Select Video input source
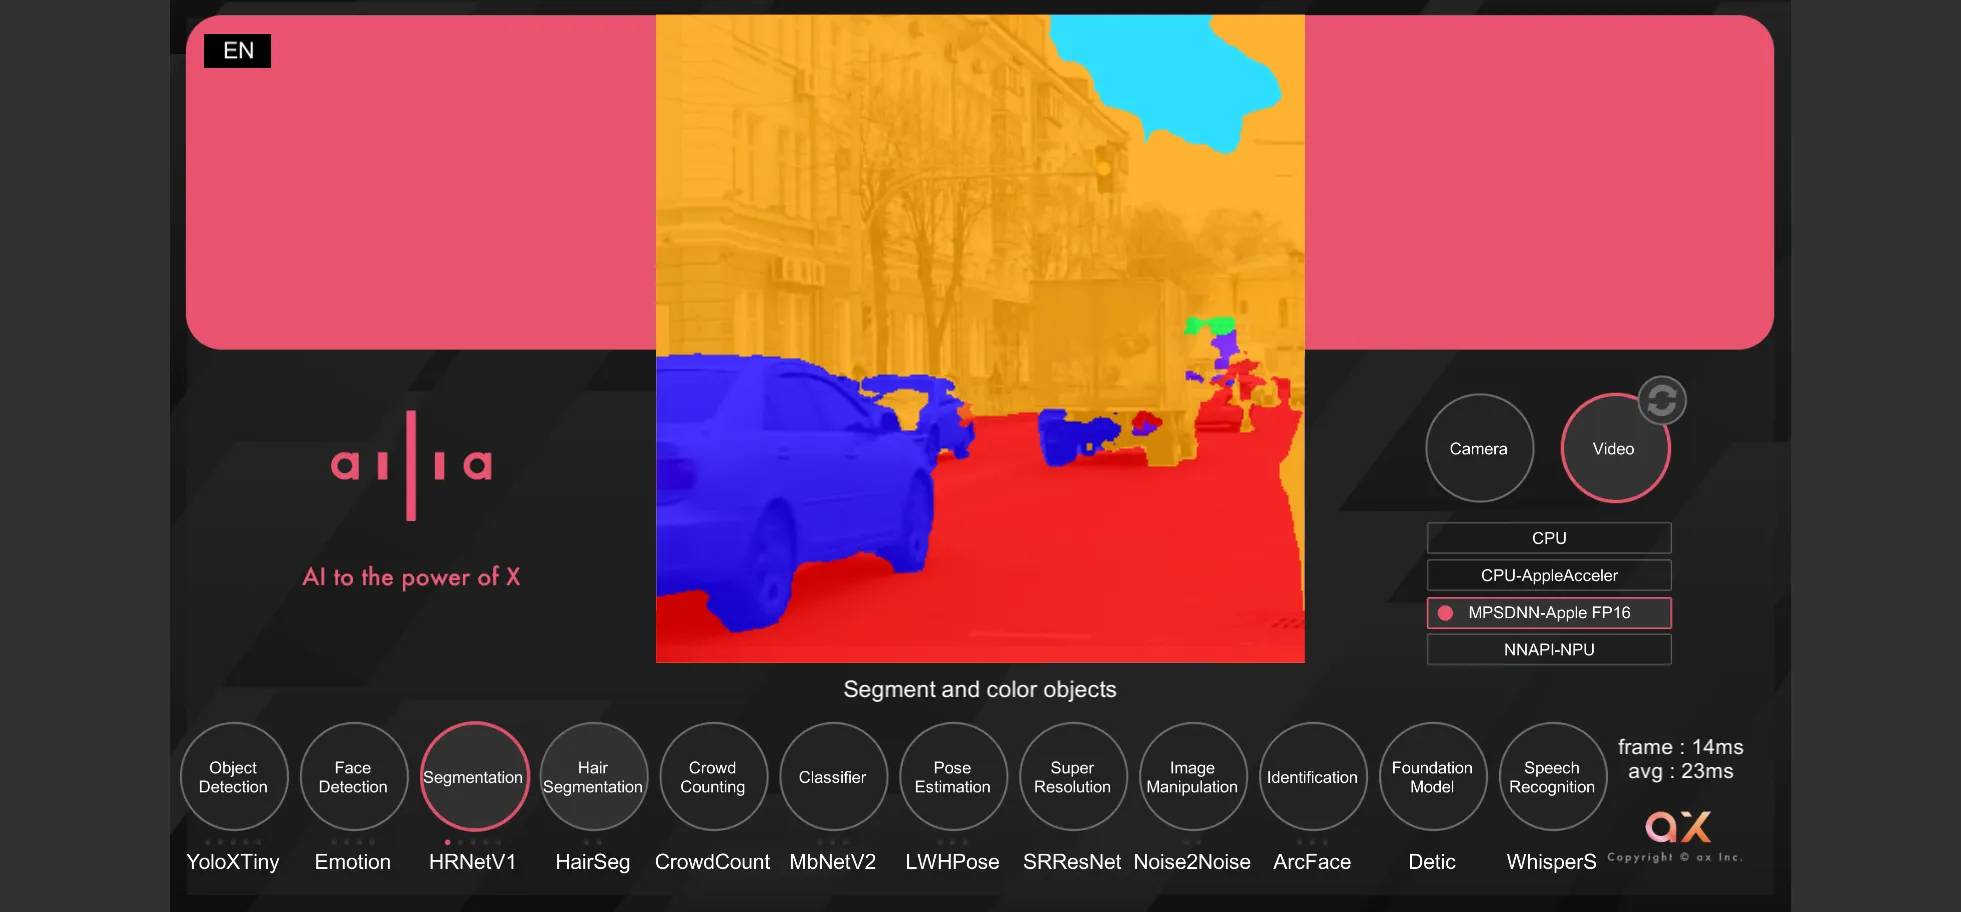The height and width of the screenshot is (912, 1961). (x=1614, y=448)
